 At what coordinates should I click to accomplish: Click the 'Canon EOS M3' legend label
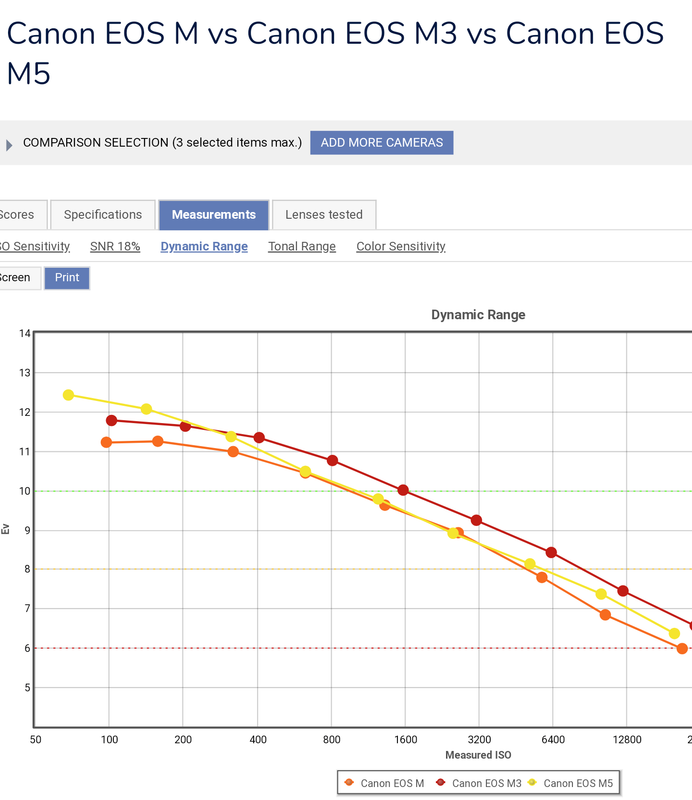coord(486,783)
